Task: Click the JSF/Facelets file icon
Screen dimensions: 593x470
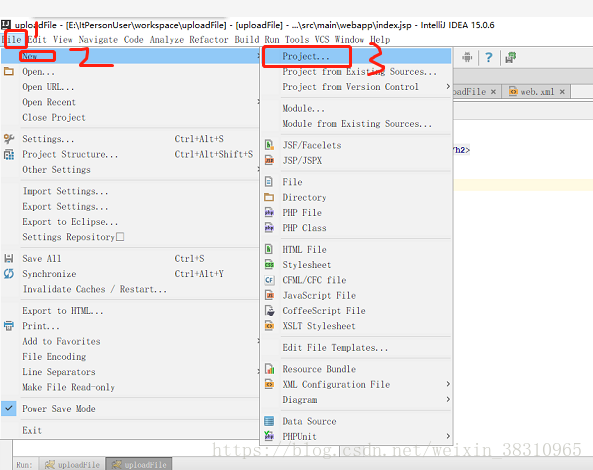Action: 269,145
